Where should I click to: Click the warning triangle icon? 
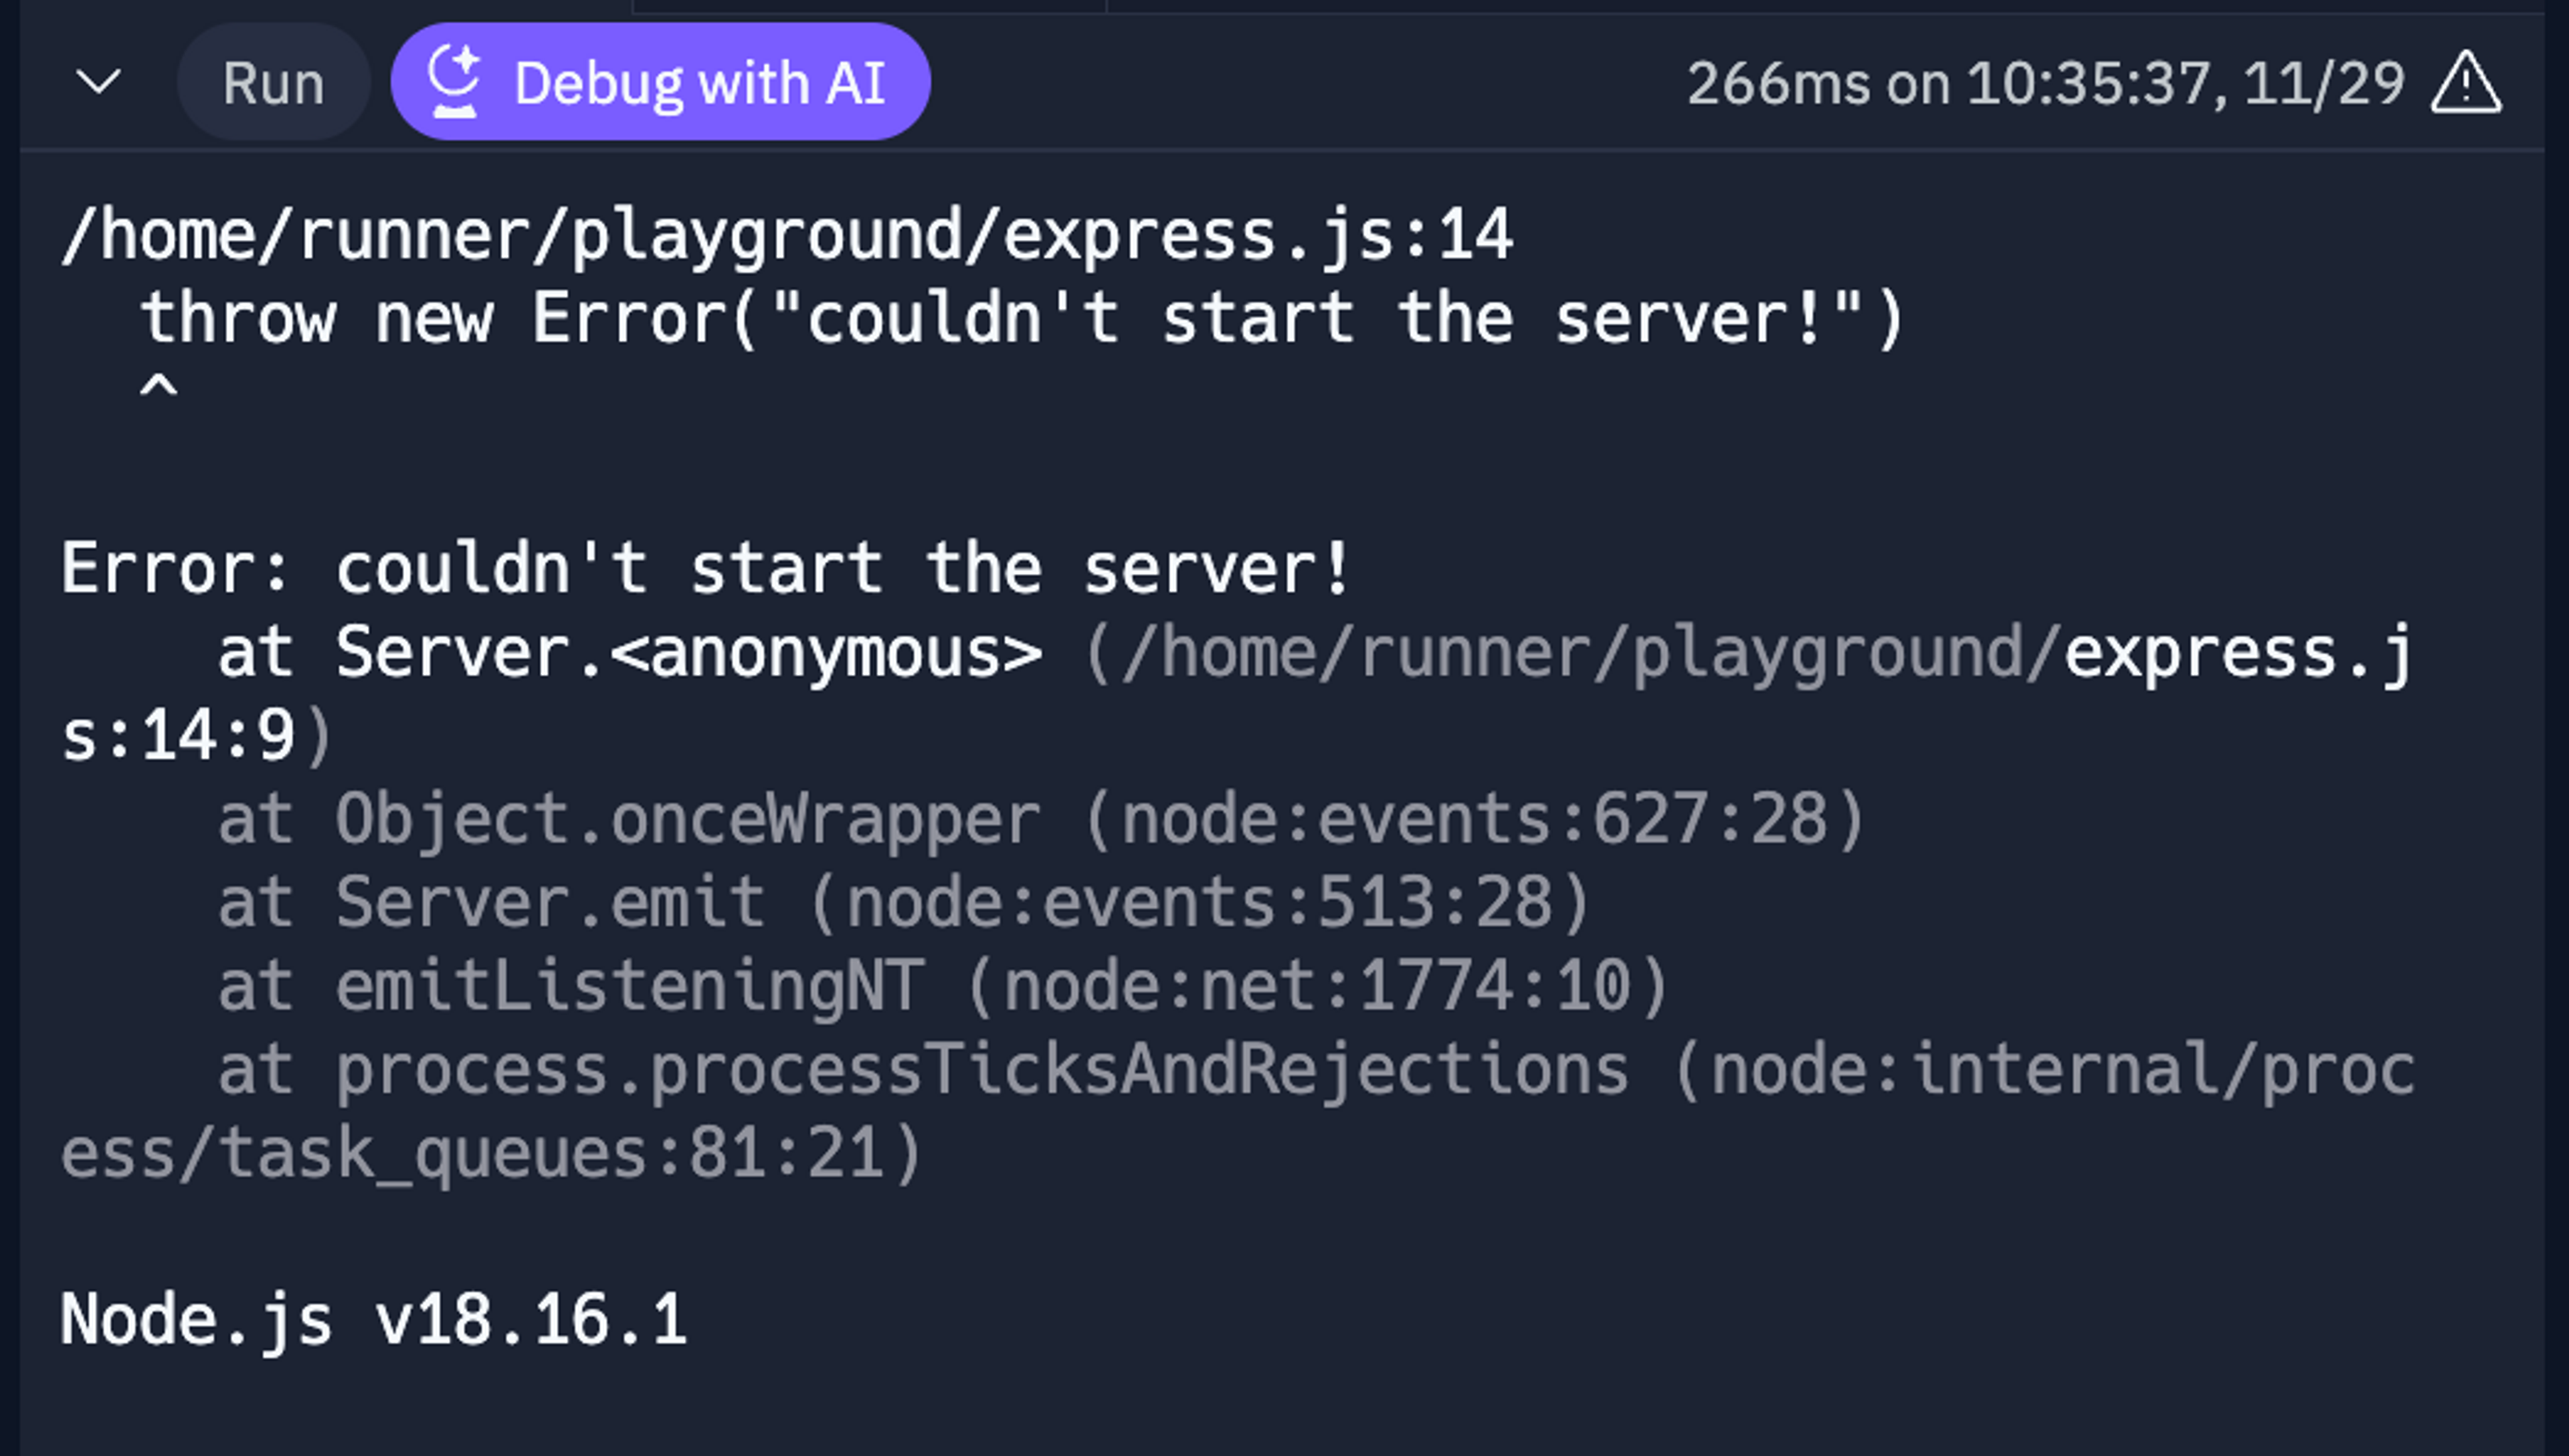coord(2465,82)
